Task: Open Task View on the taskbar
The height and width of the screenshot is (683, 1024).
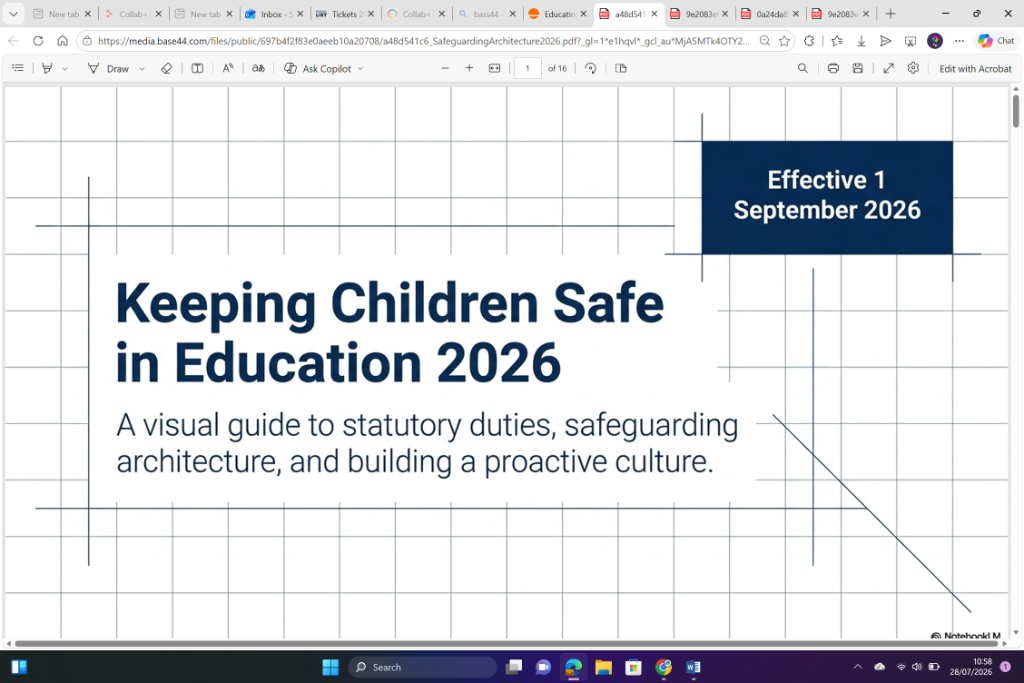Action: [514, 667]
